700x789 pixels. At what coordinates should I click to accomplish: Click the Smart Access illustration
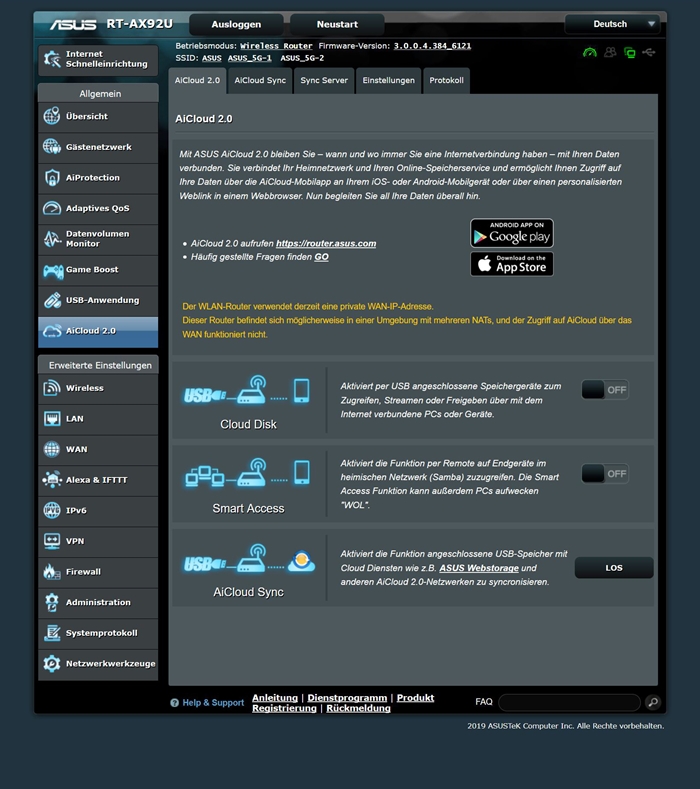coord(247,473)
